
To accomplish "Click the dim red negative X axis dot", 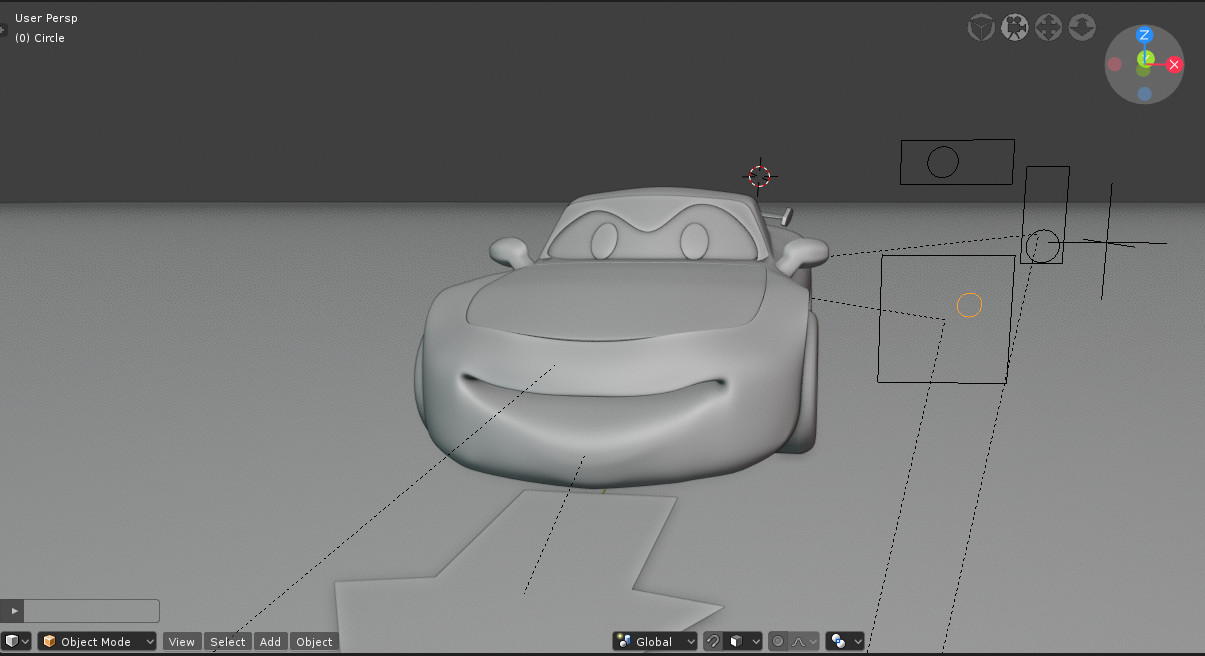I will click(1114, 64).
